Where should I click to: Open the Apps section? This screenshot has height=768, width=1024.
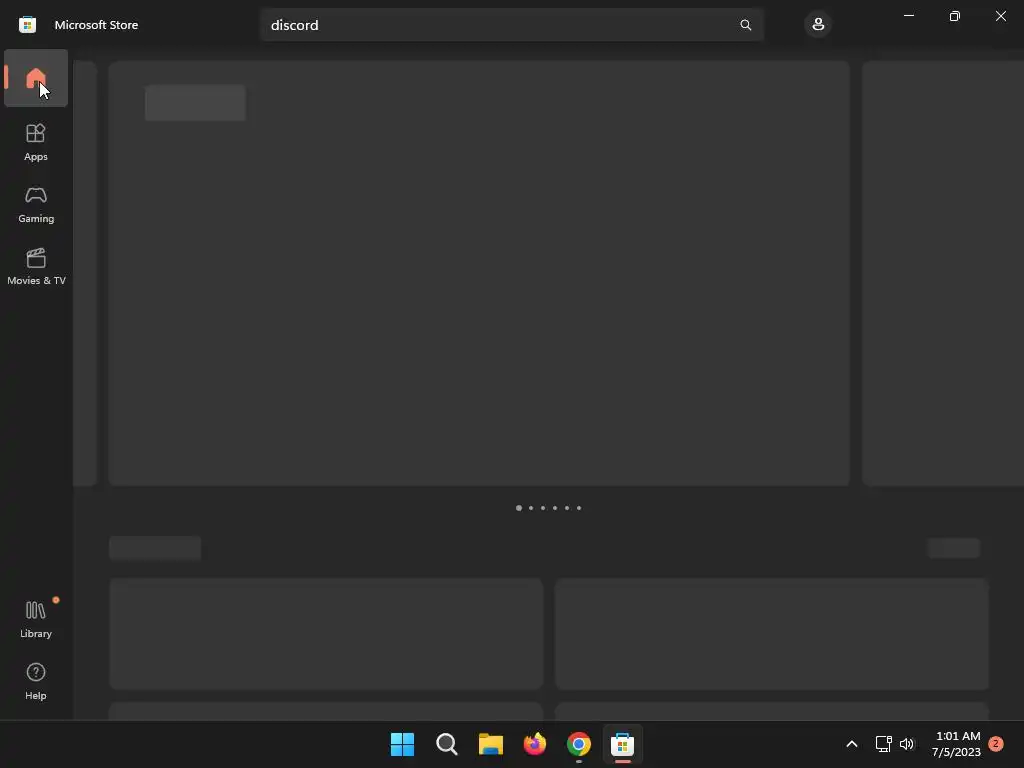pos(36,142)
